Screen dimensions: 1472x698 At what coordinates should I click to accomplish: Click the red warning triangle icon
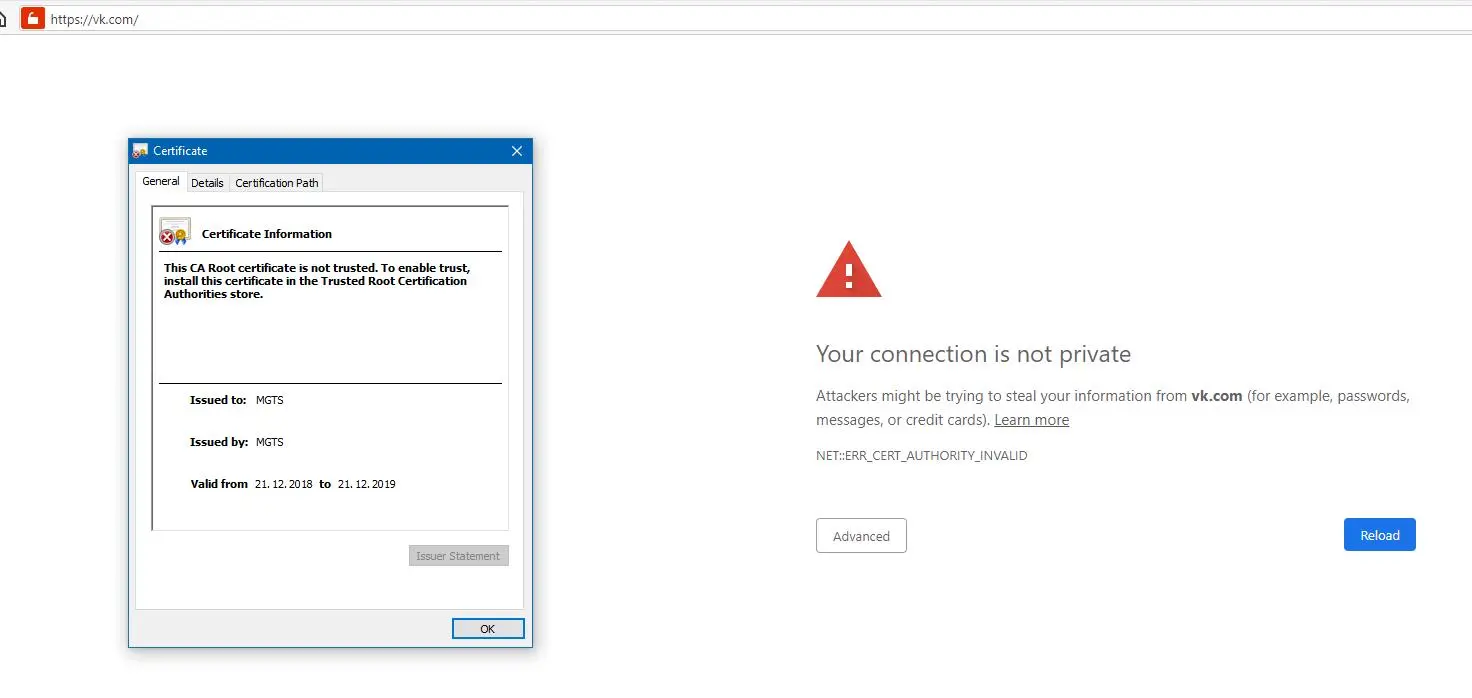849,269
